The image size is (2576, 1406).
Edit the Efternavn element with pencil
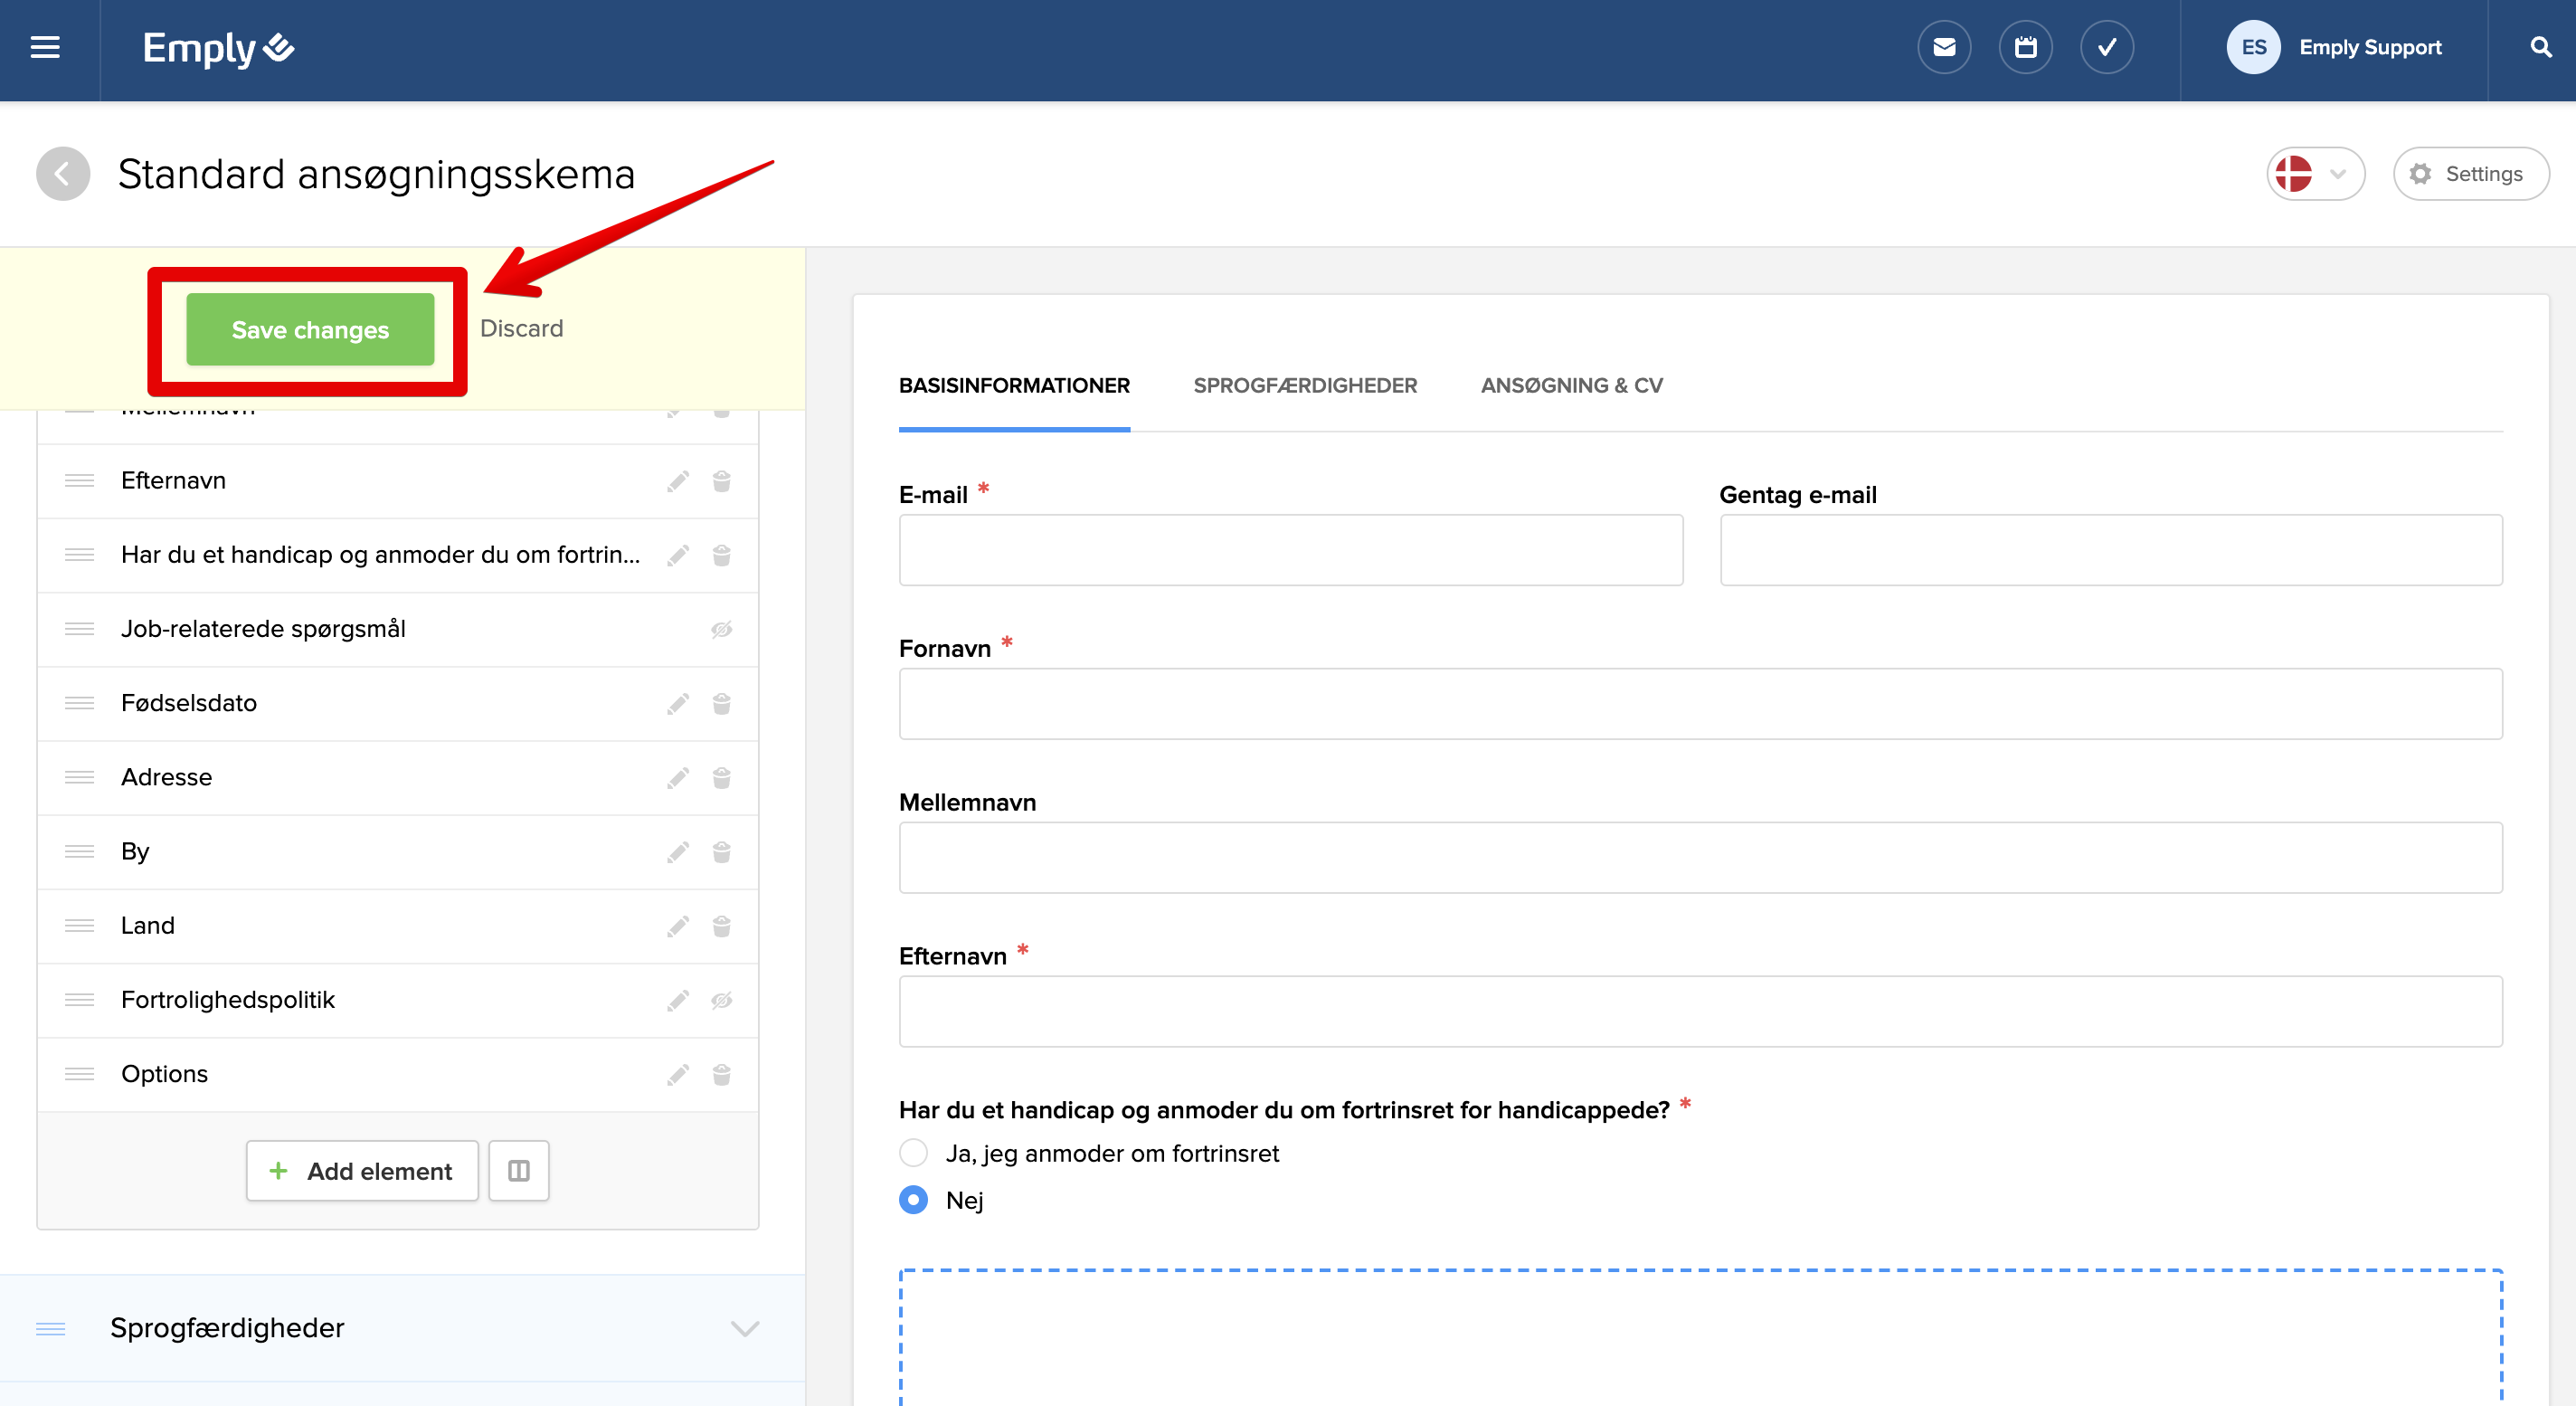pos(678,481)
